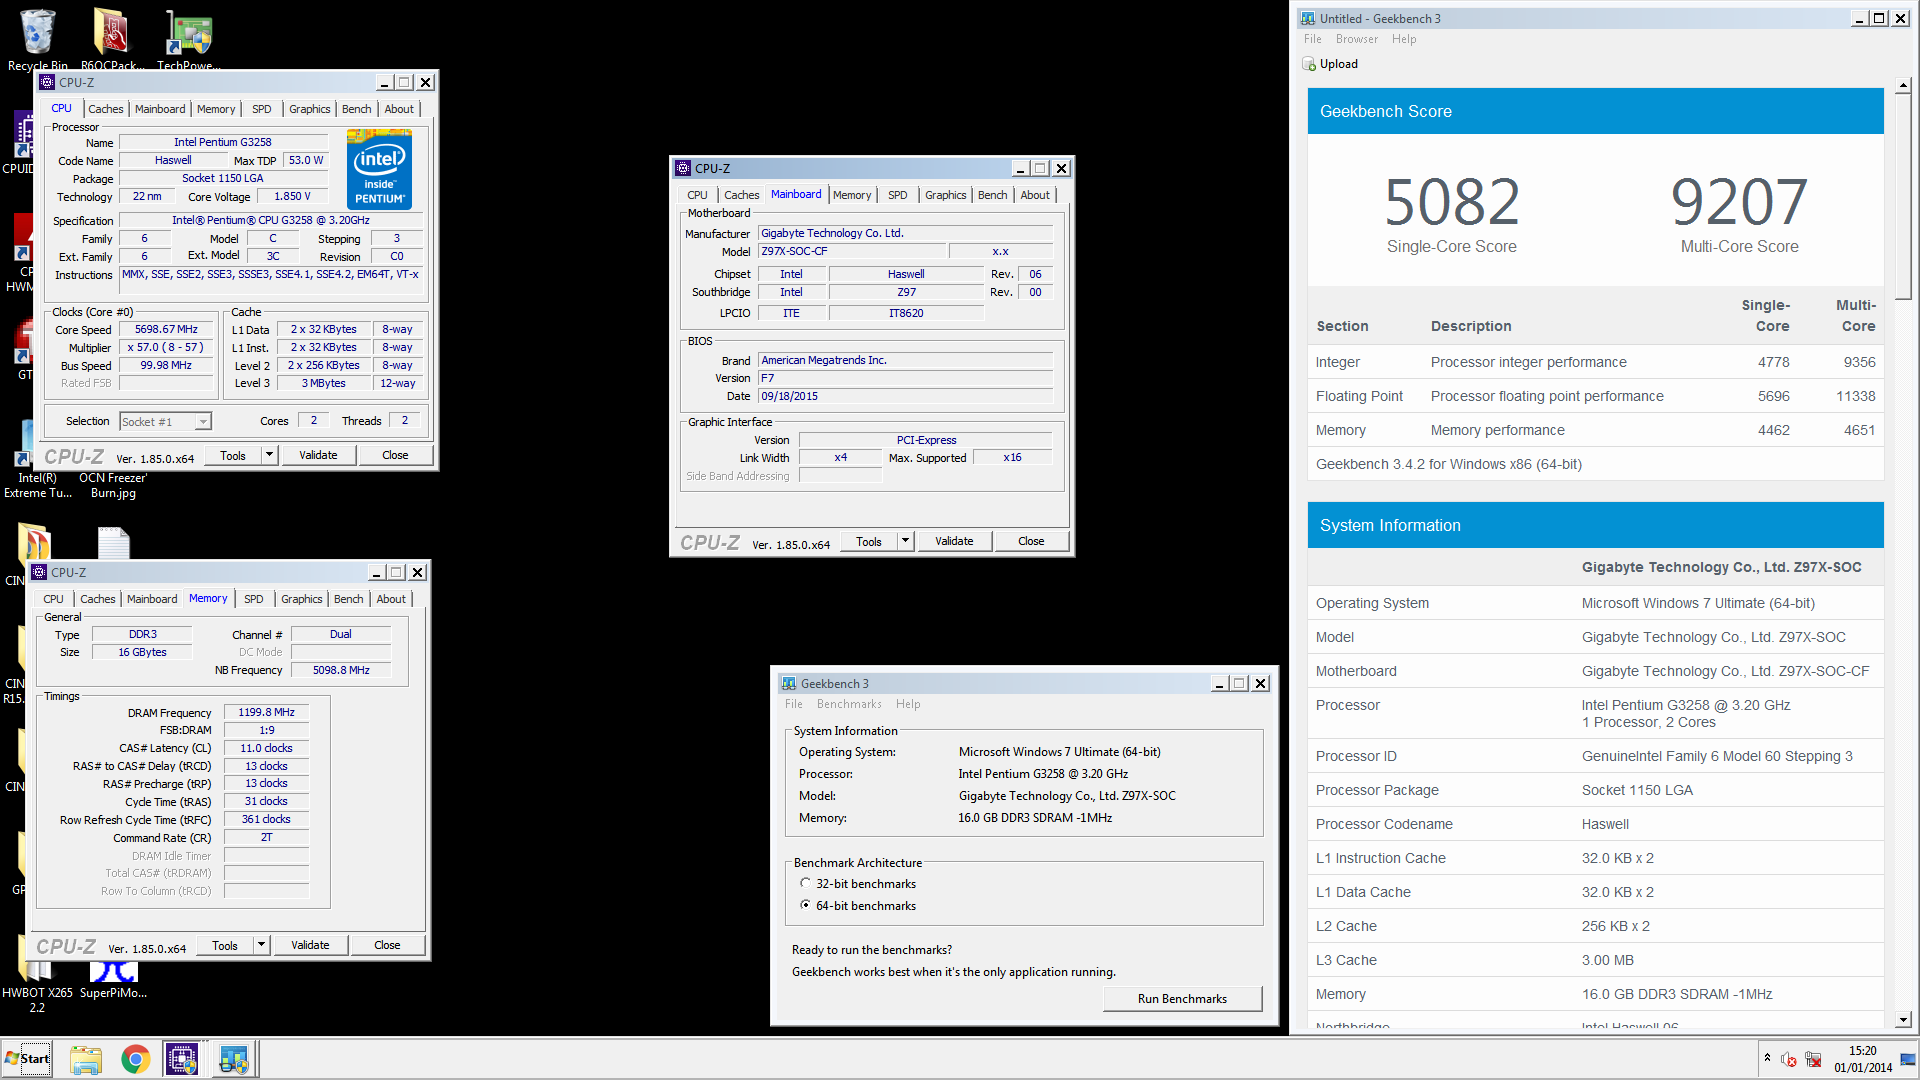
Task: Click the Core Speed value 5698.67 MHz
Action: click(166, 329)
